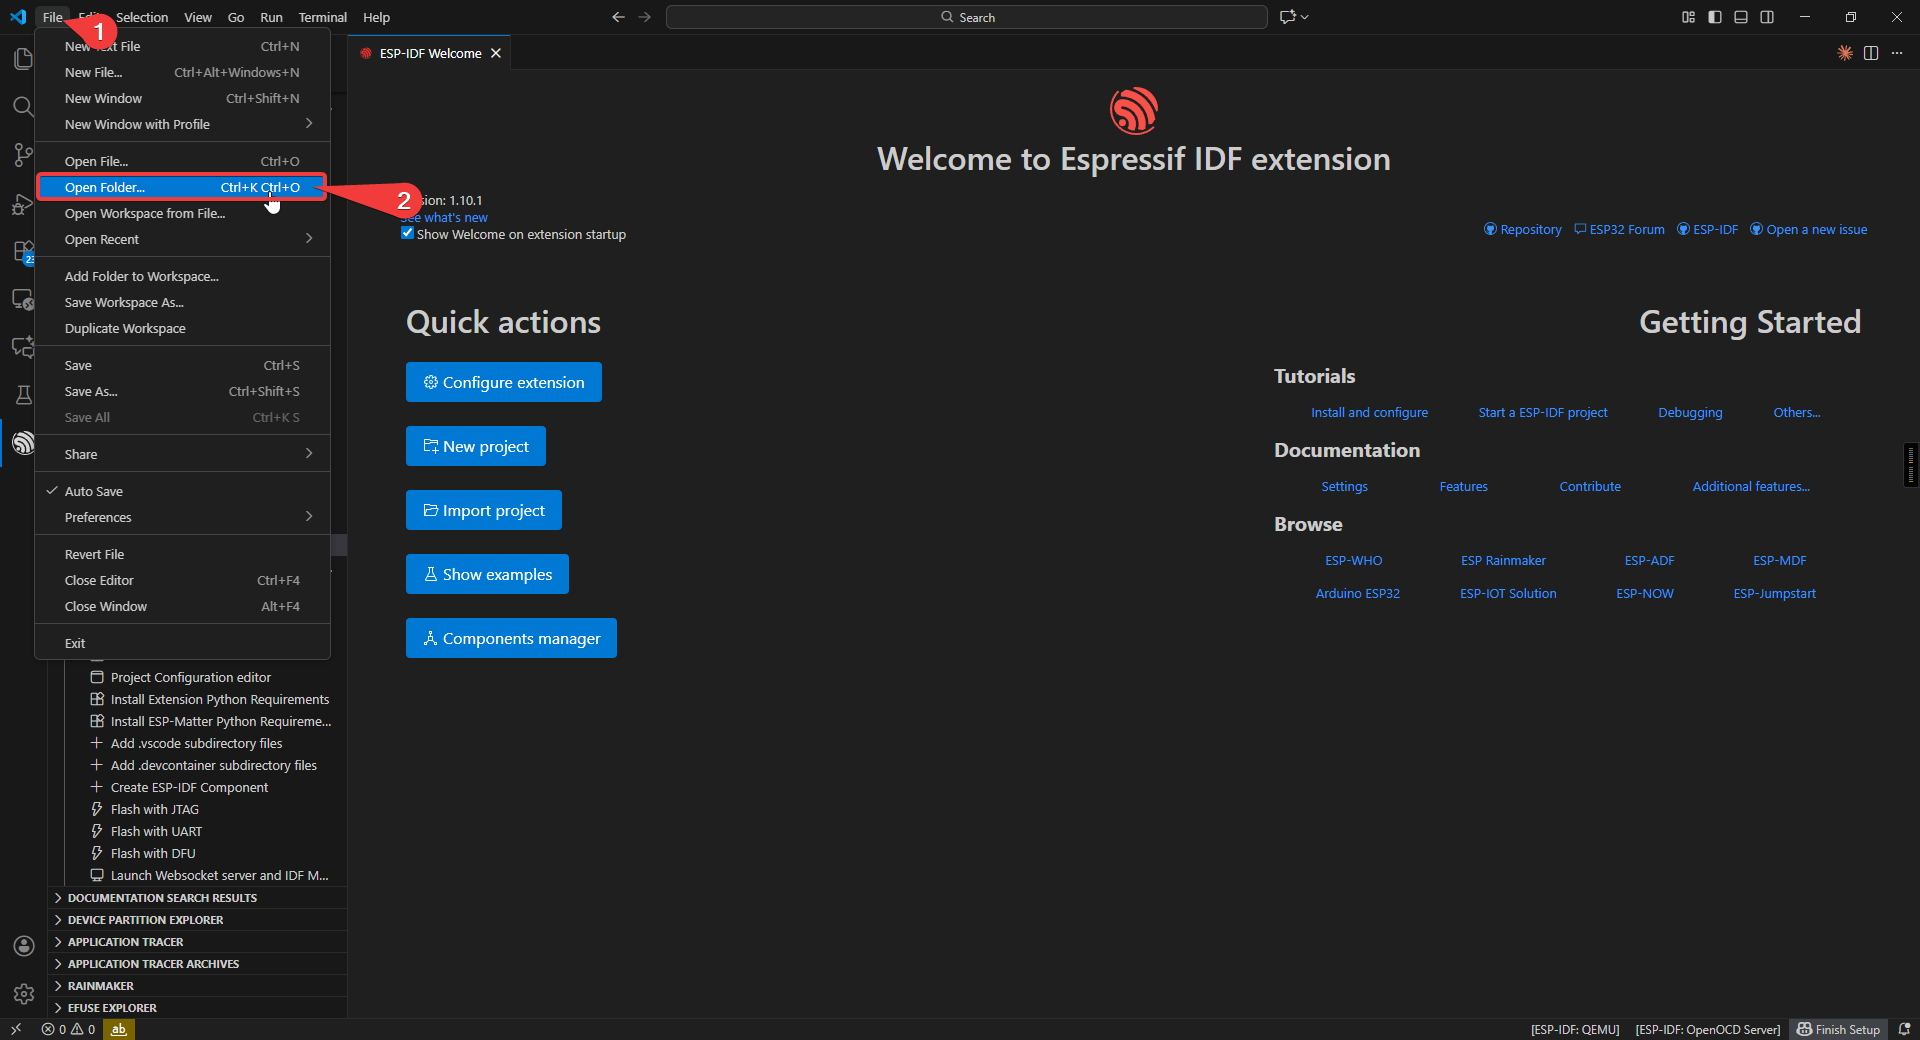Open the Copilot chat icon in title bar
Image resolution: width=1920 pixels, height=1040 pixels.
[x=1288, y=17]
